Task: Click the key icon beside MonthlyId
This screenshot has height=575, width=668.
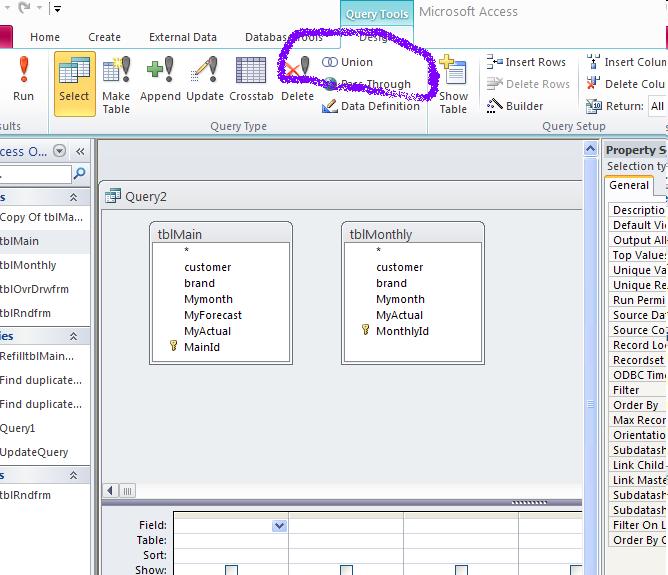Action: point(366,330)
